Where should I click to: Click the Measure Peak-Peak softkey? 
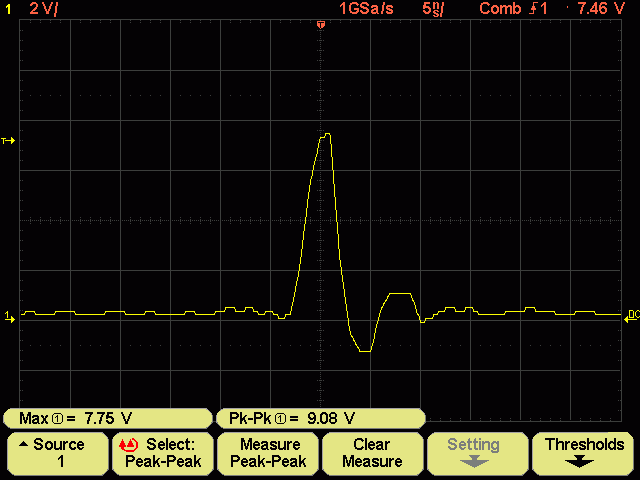click(268, 453)
